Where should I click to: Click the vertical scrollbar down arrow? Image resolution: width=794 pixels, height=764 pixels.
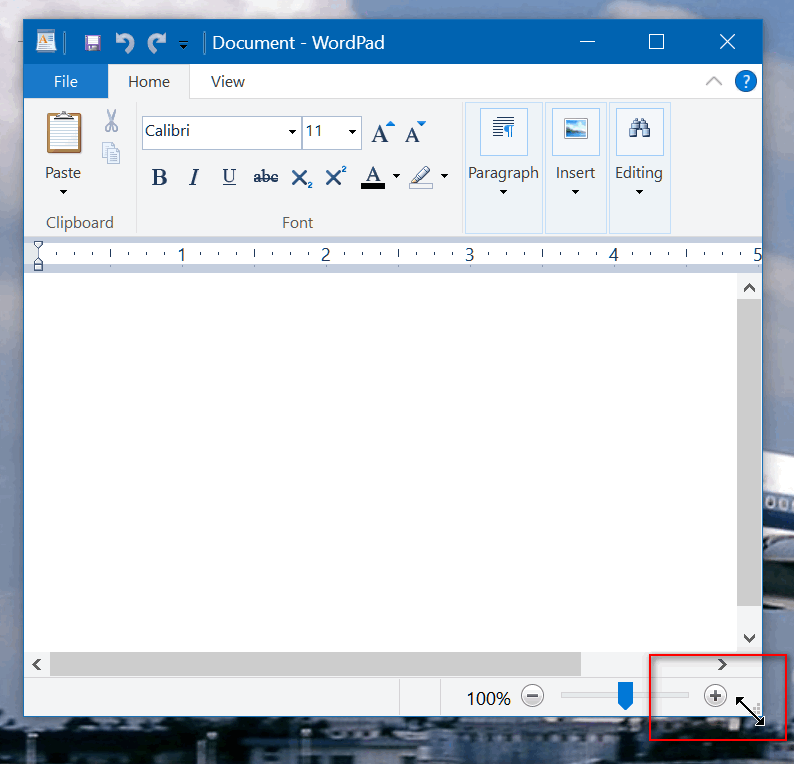click(749, 638)
